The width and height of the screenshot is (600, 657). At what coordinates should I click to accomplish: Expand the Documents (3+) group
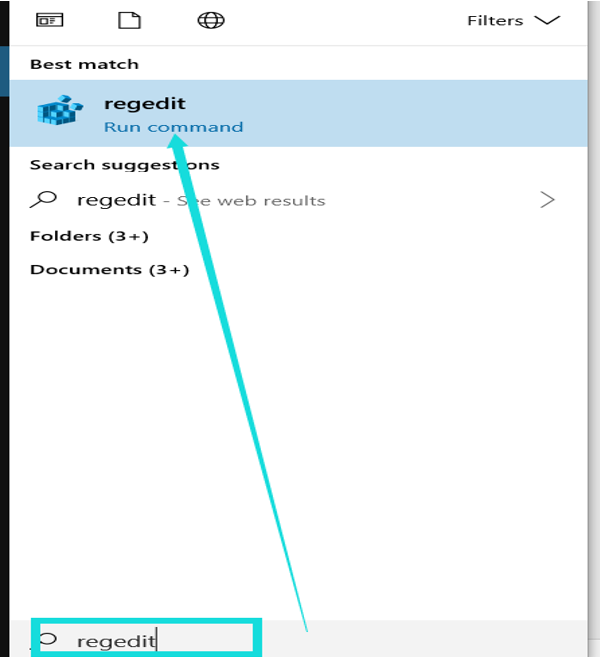click(x=109, y=270)
